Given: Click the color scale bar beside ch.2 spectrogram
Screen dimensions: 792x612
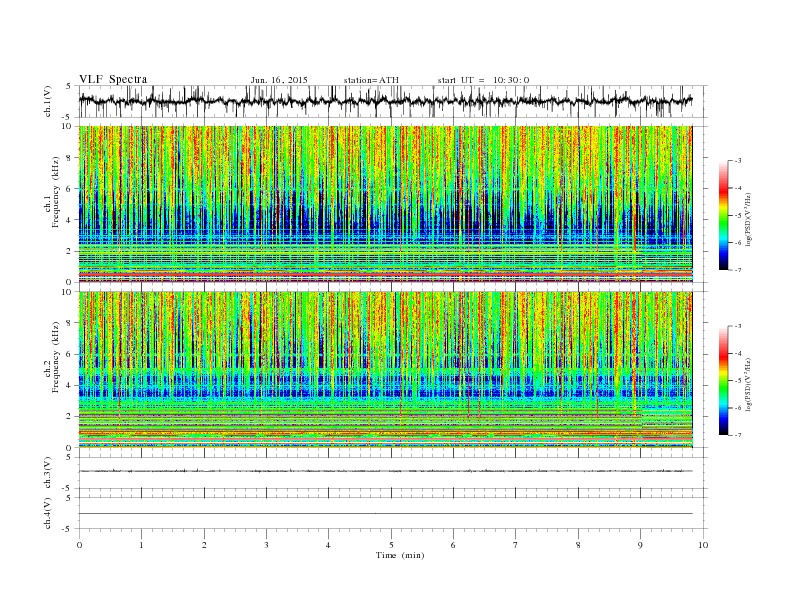Looking at the screenshot, I should [724, 380].
